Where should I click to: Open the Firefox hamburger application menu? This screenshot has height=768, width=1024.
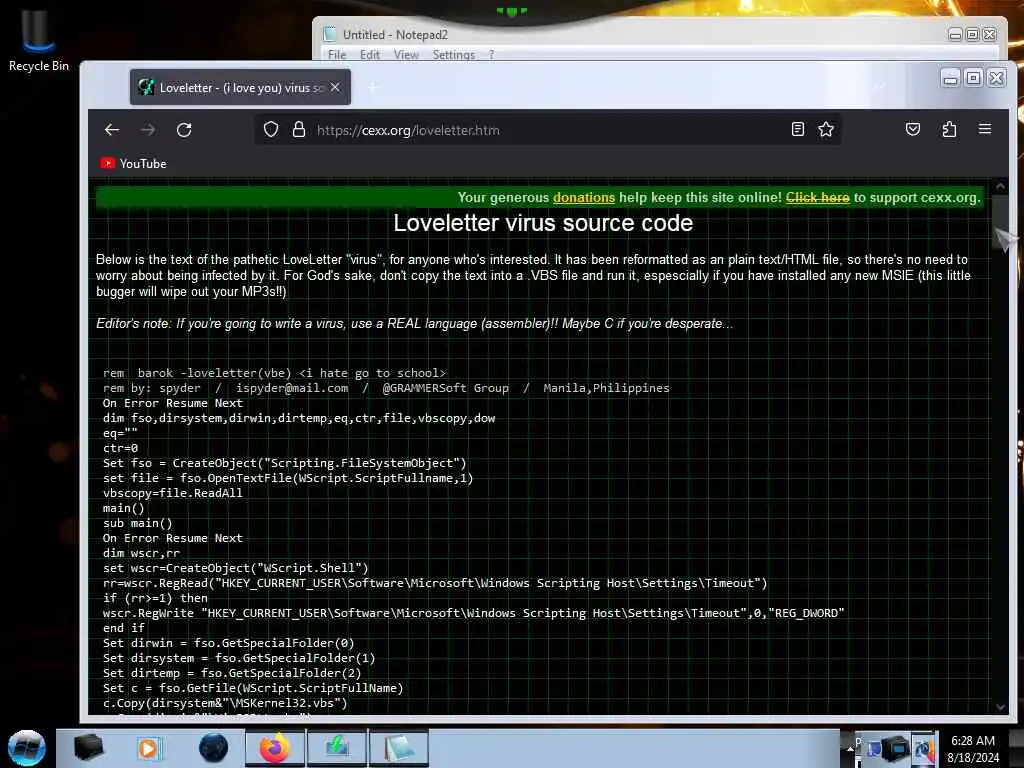tap(985, 129)
